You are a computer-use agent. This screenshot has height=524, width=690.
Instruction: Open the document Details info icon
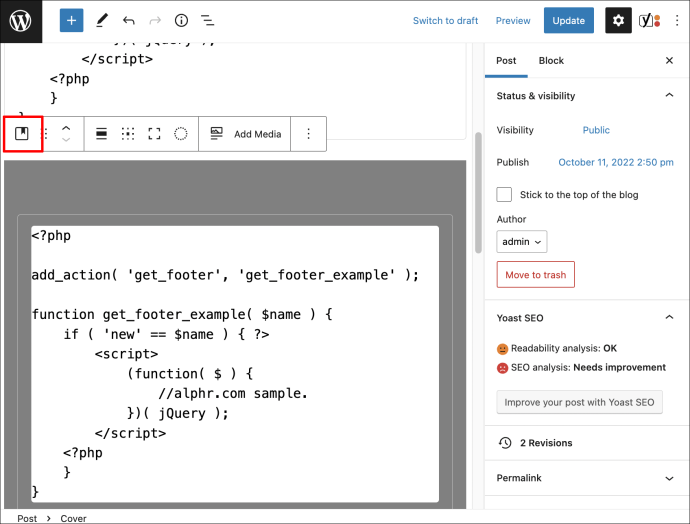(x=181, y=20)
